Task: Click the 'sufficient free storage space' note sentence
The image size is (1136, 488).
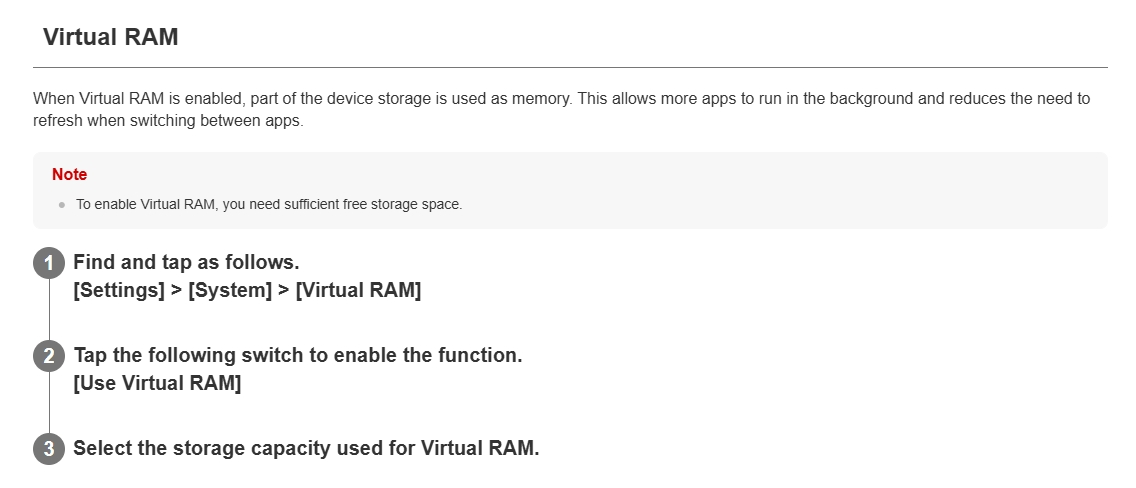Action: coord(269,205)
